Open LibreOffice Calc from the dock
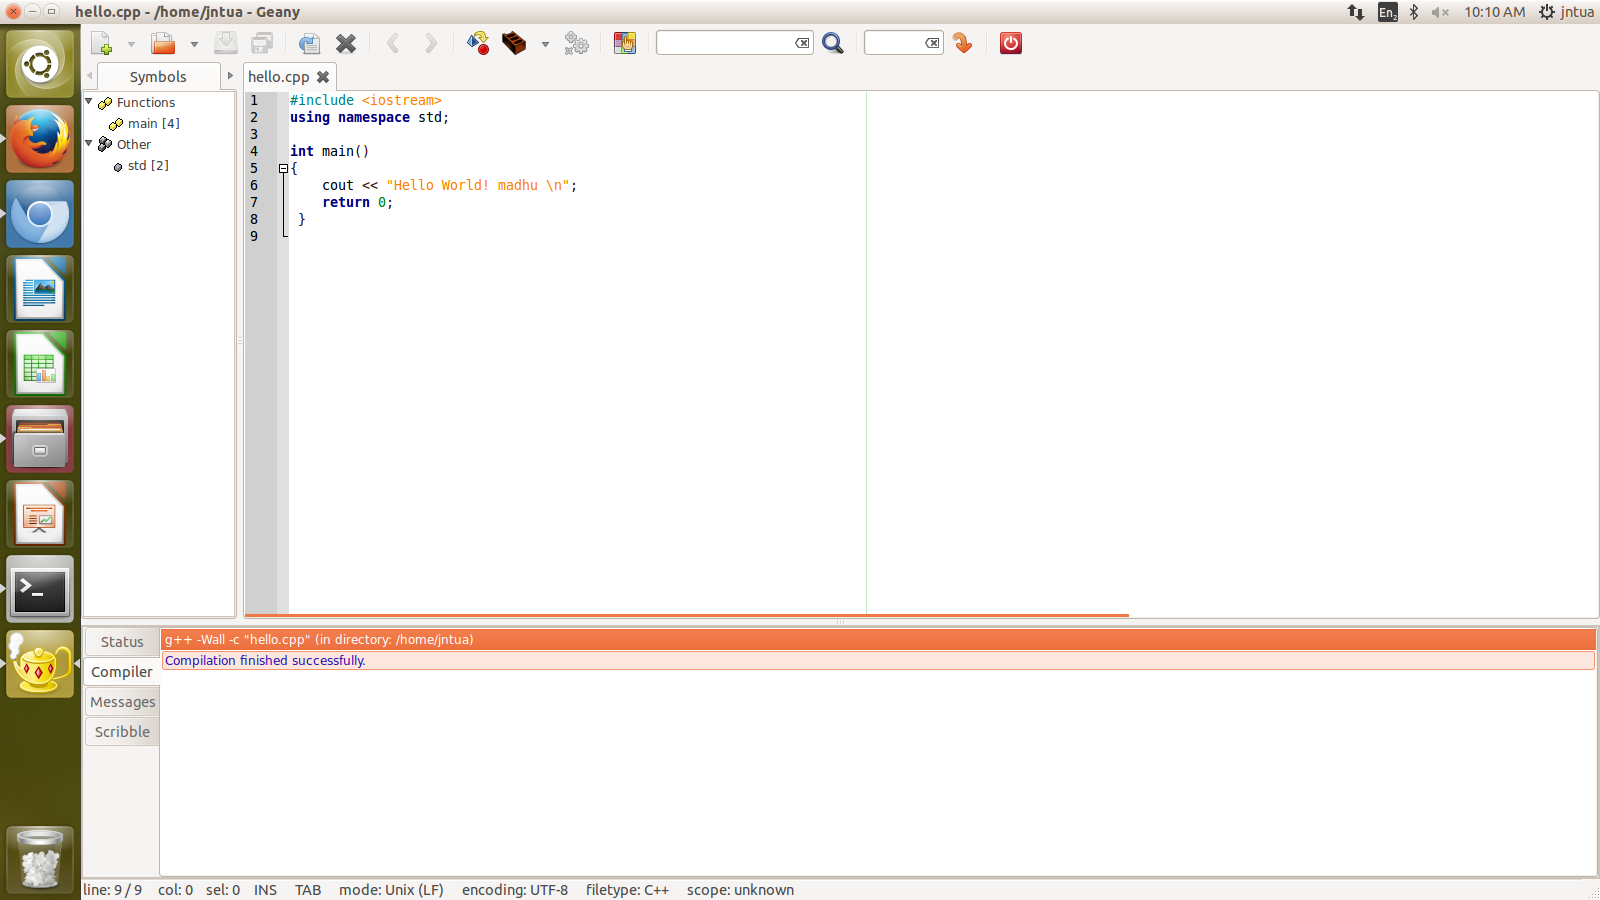 (x=40, y=364)
